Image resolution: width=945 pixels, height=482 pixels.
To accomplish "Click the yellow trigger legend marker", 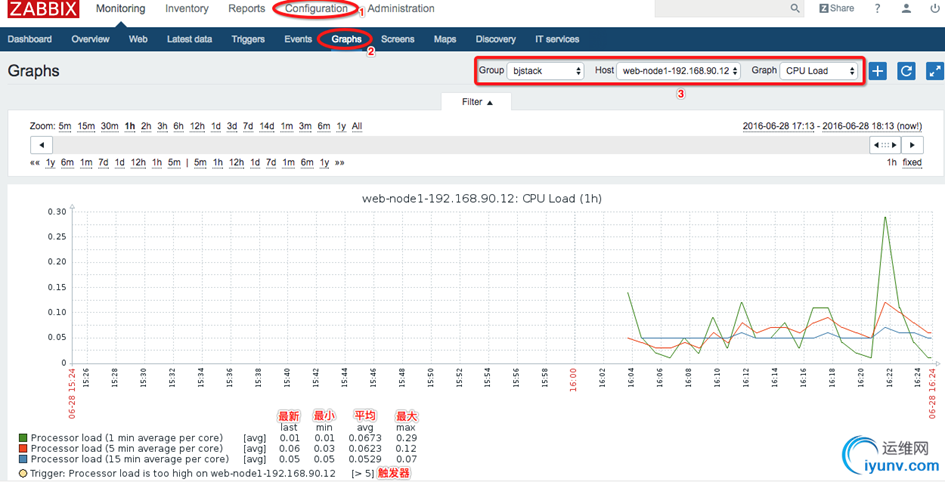I will (24, 474).
